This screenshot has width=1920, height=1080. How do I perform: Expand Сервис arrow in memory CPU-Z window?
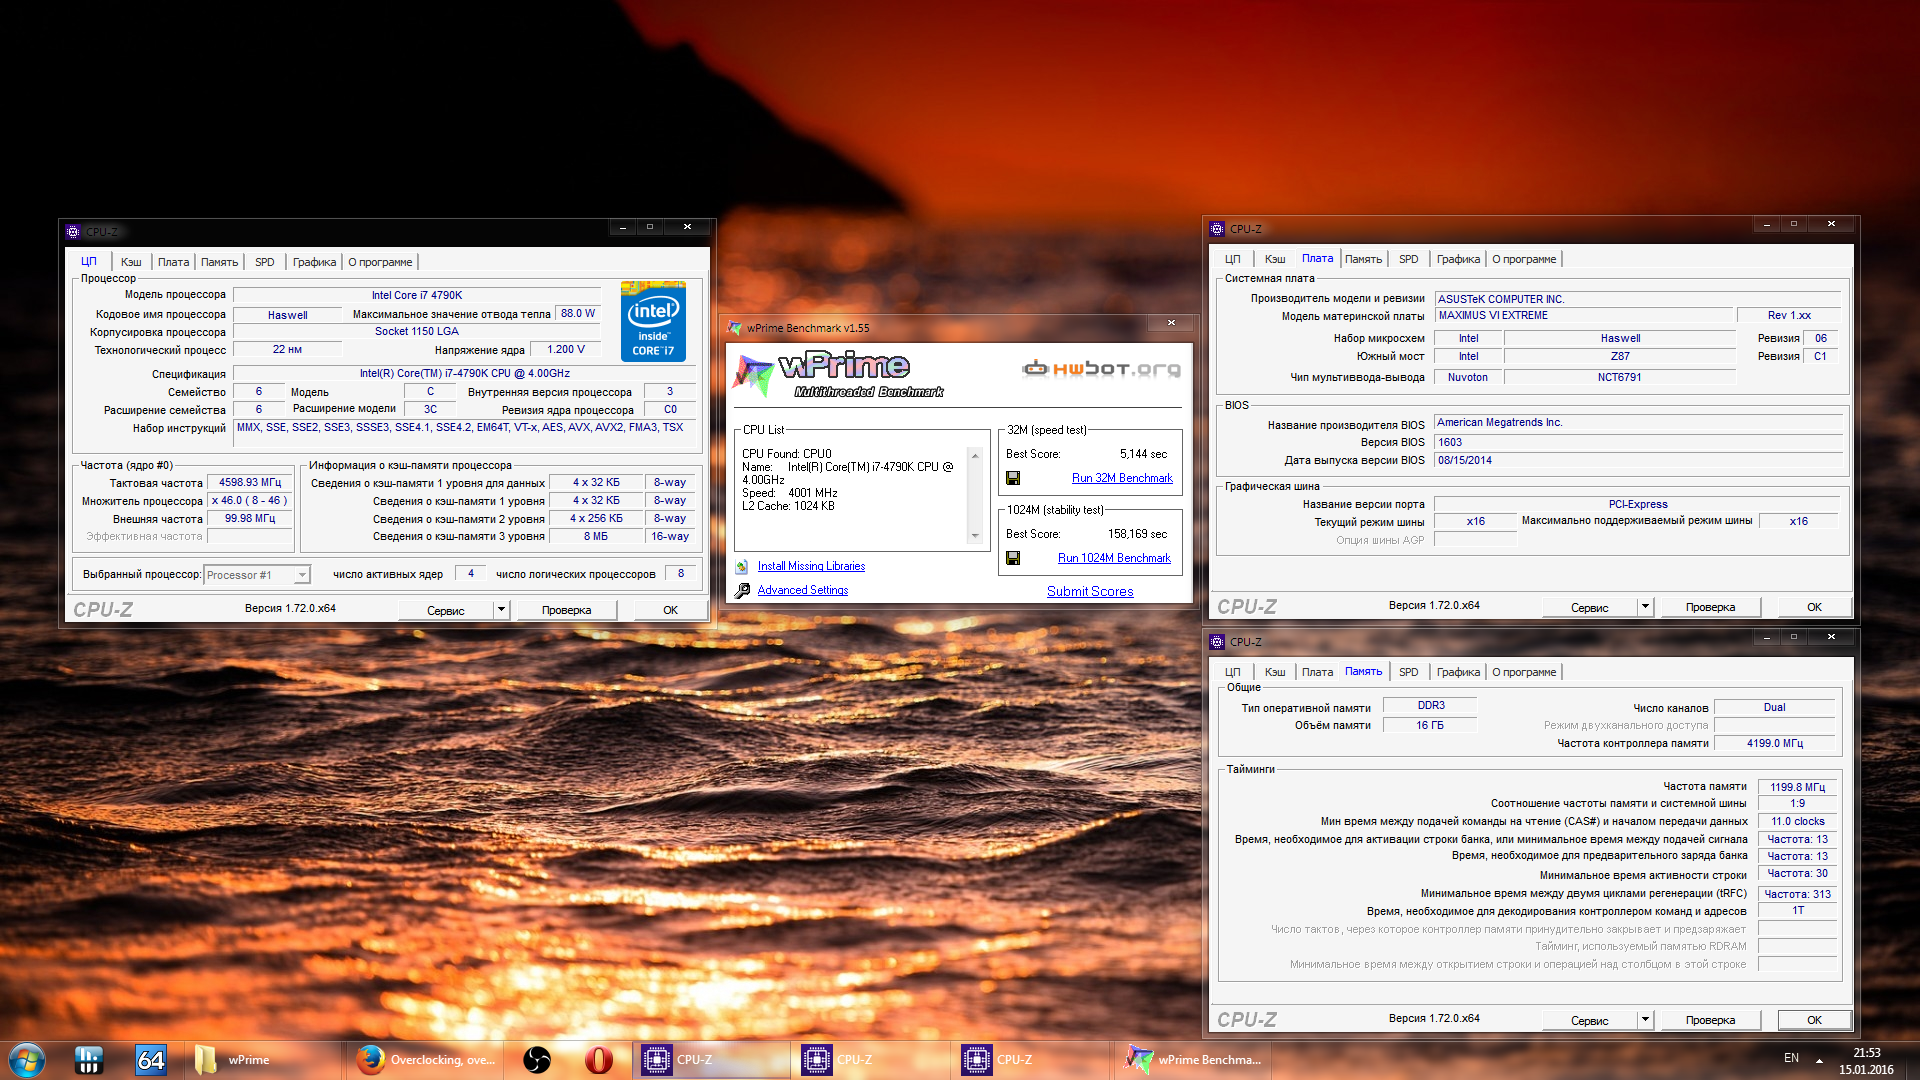tap(1645, 1019)
